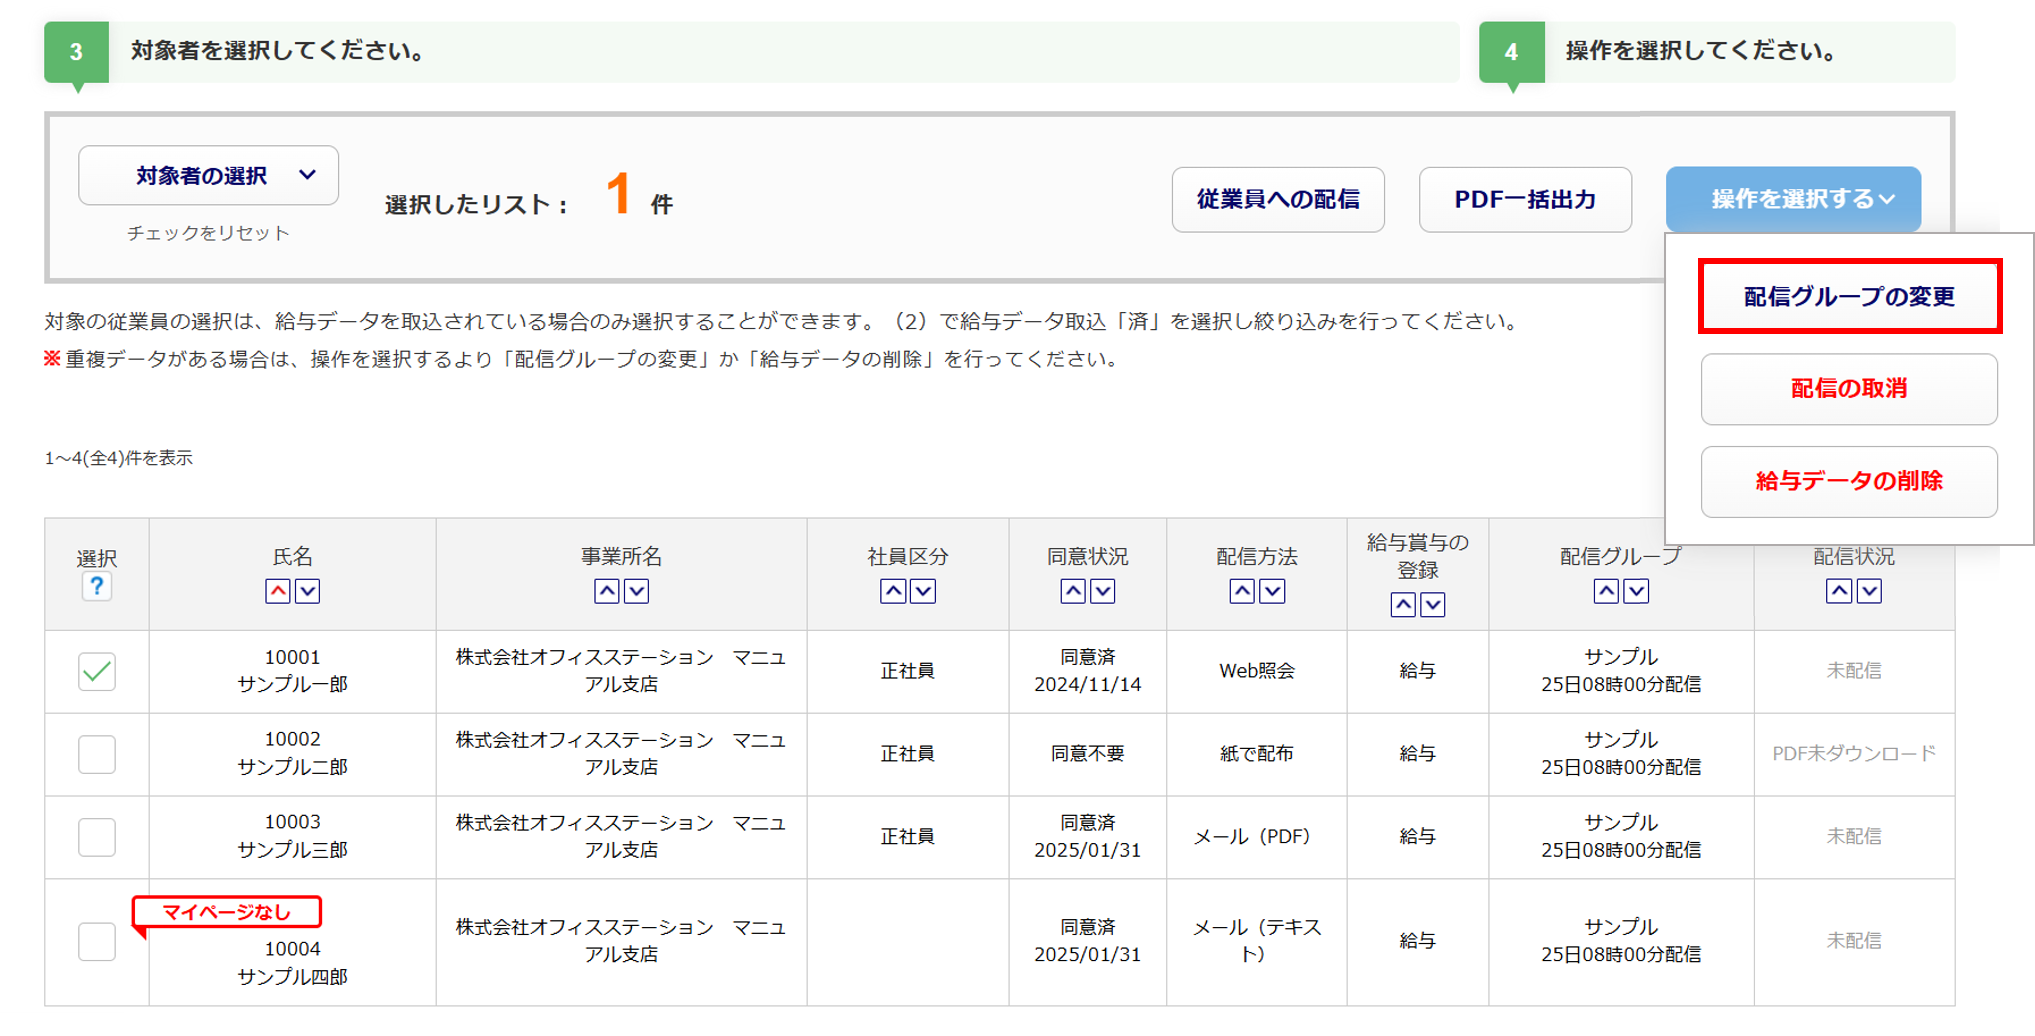
Task: Select the checkbox for サンプル二郎
Action: pos(97,754)
